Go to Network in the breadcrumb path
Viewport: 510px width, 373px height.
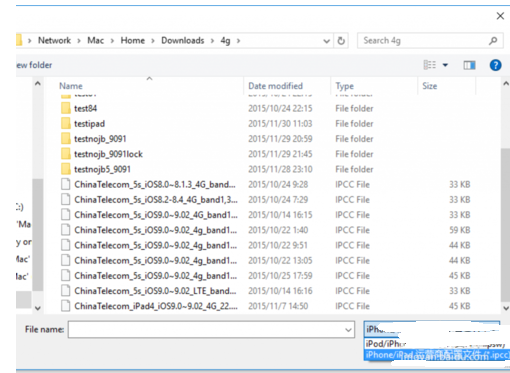[54, 41]
